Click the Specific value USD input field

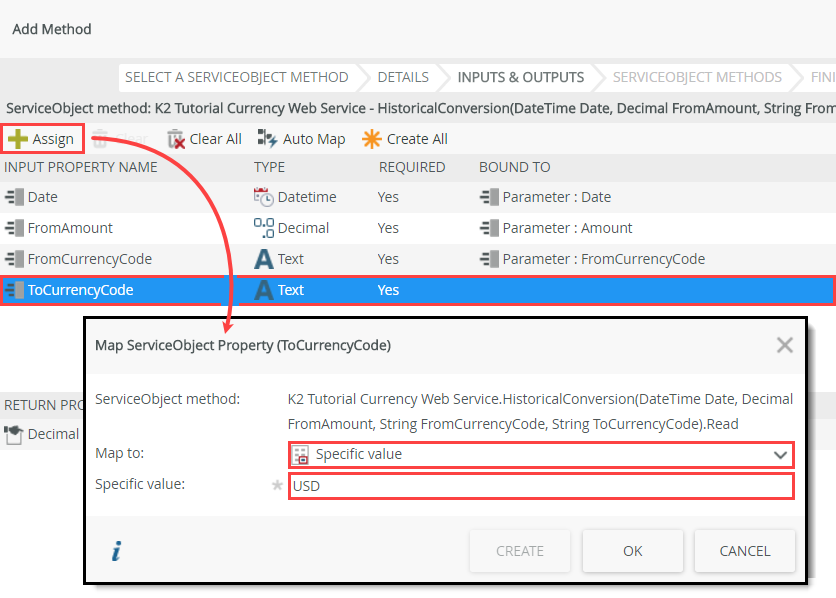[x=541, y=486]
